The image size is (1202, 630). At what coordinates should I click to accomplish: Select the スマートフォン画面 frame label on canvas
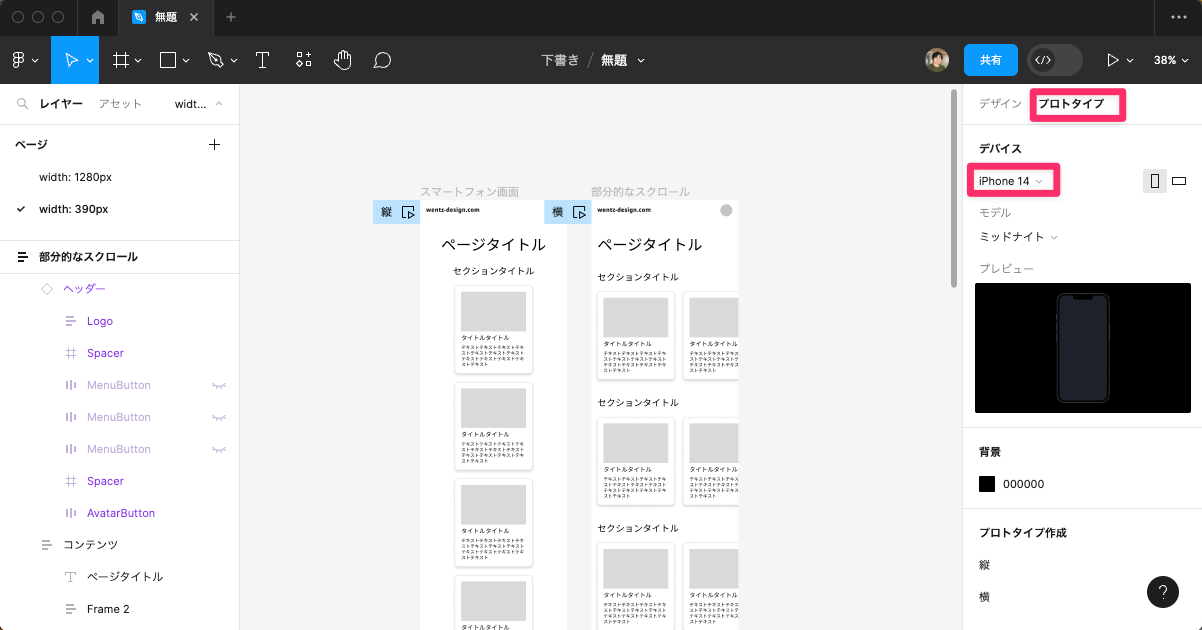[469, 192]
